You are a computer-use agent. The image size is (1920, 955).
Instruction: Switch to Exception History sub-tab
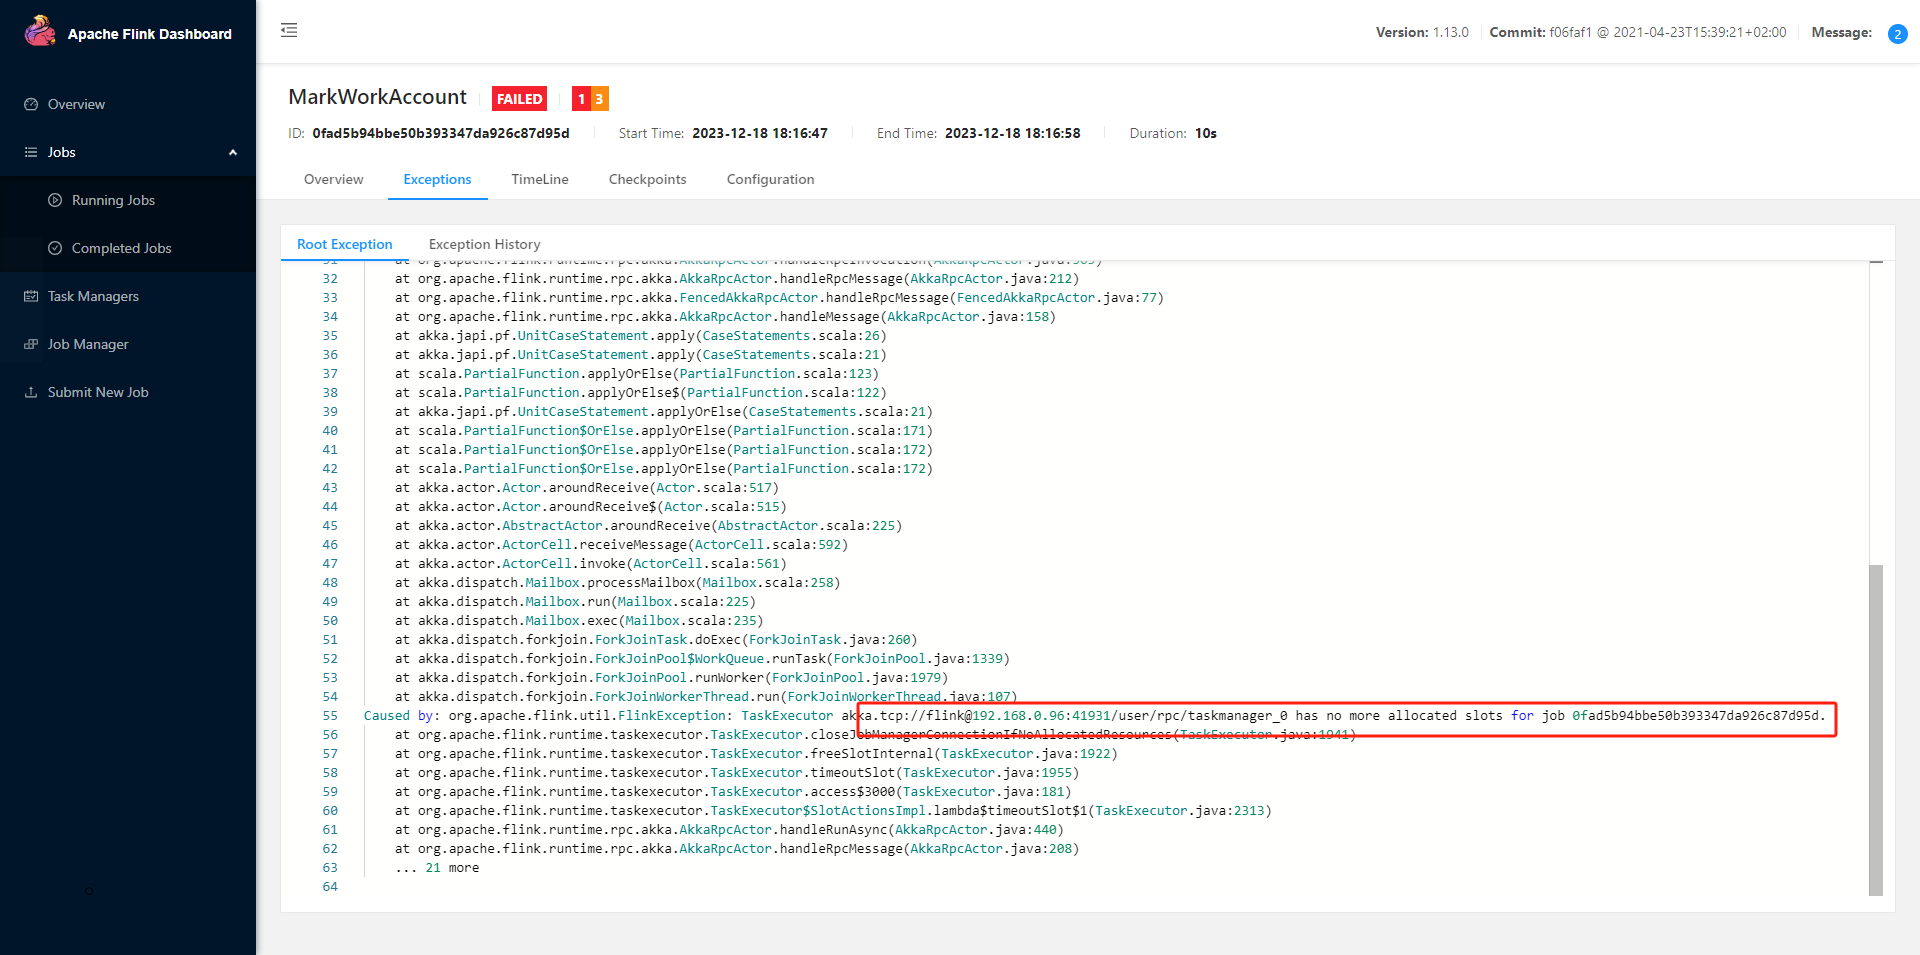point(484,244)
